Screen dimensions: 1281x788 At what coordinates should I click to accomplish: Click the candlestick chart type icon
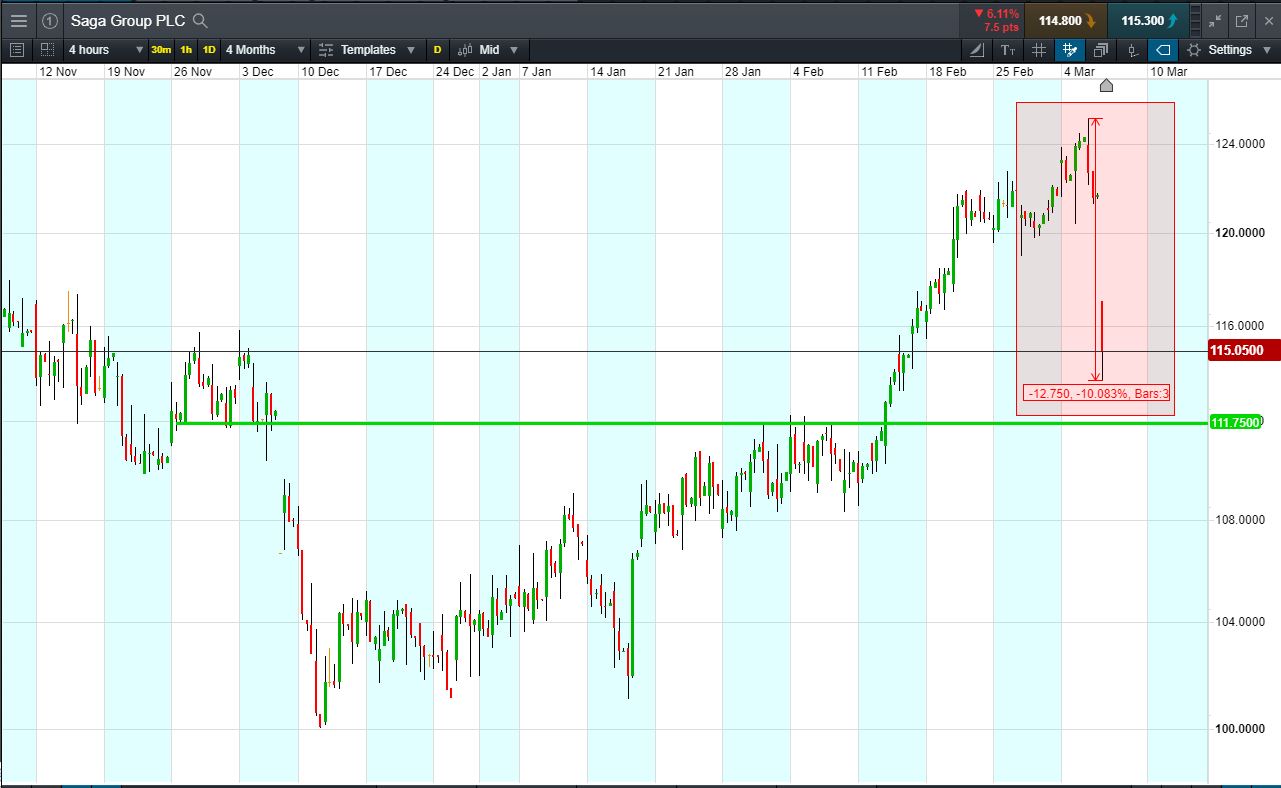point(465,50)
